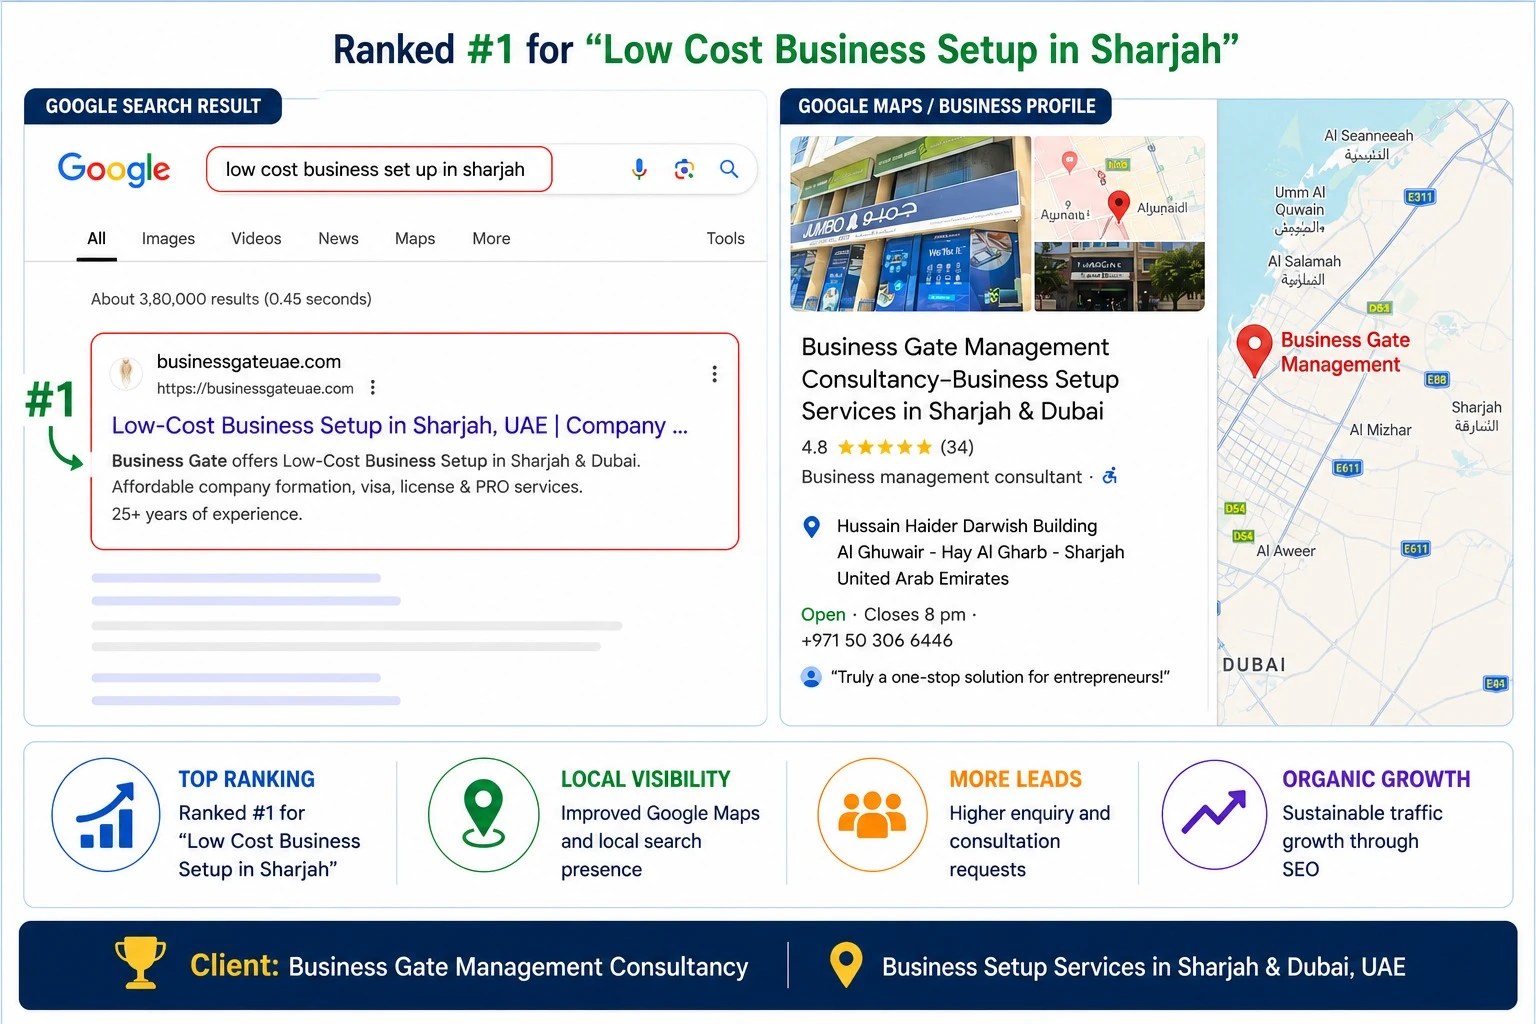Click the 'Business management consultant' category text
The width and height of the screenshot is (1536, 1024).
[x=941, y=477]
